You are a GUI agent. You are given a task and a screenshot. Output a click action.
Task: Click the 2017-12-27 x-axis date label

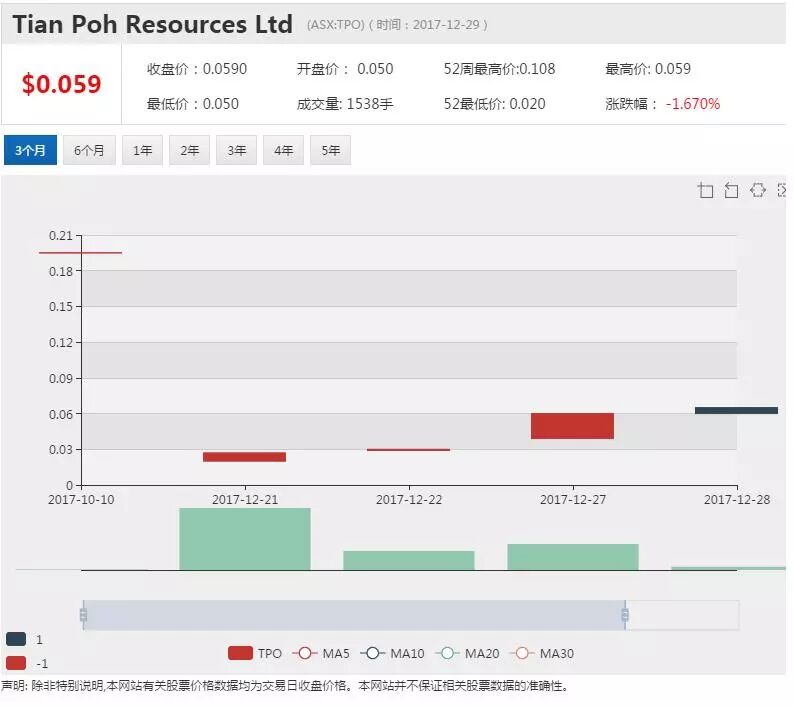click(x=573, y=499)
